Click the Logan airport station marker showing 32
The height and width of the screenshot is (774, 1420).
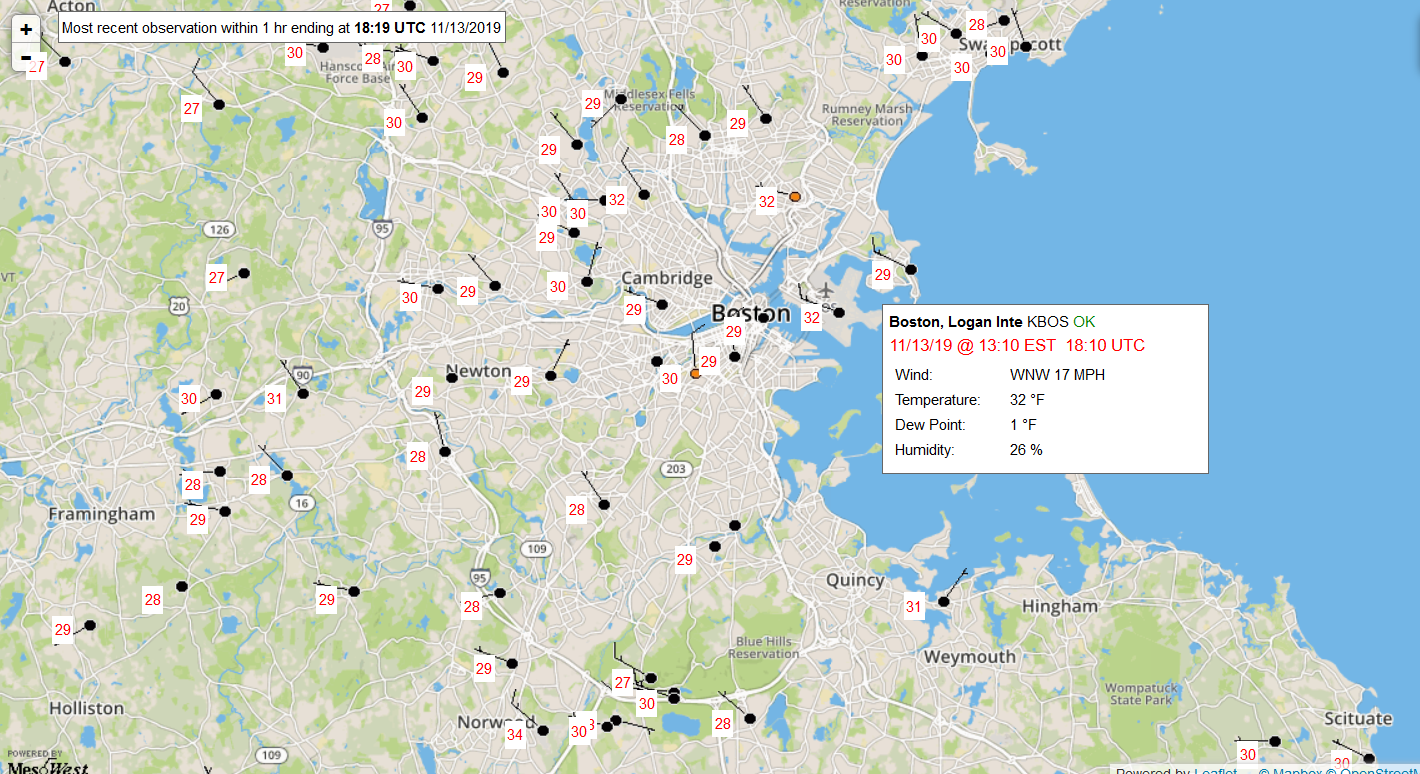point(839,313)
